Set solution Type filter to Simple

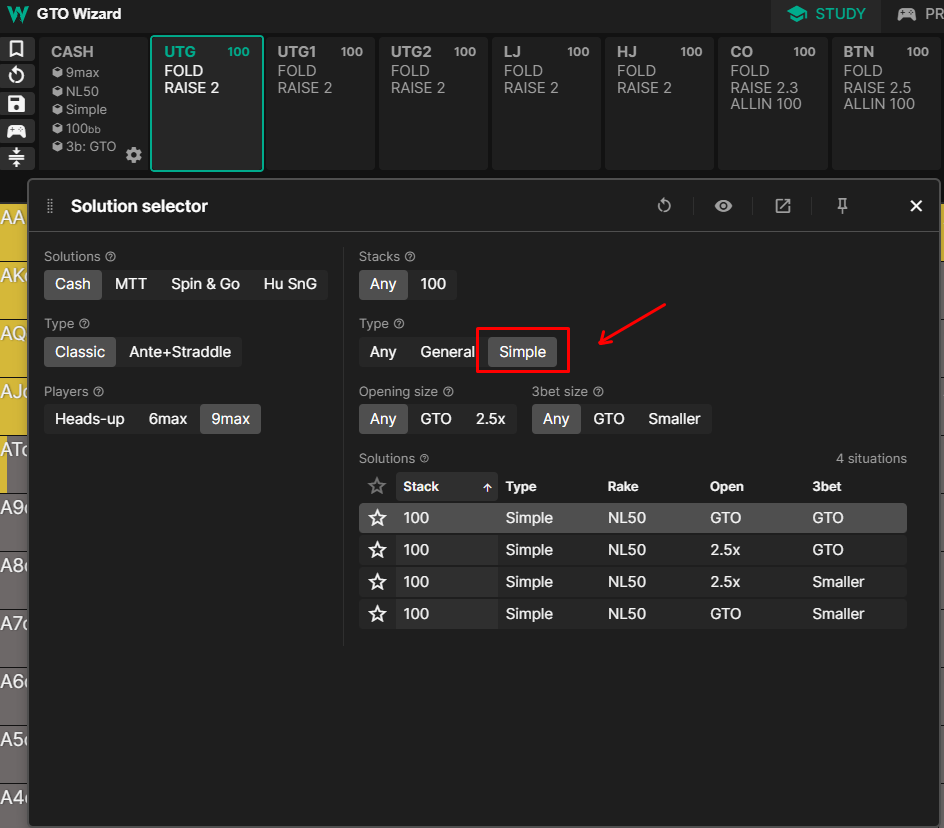coord(523,352)
